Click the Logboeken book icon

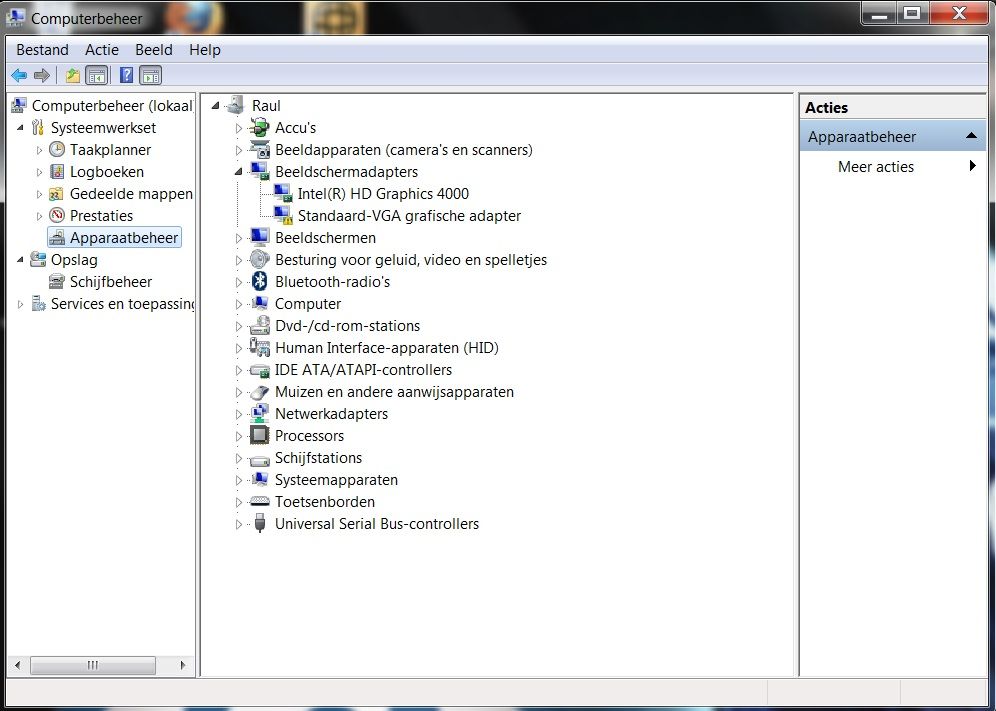(57, 172)
